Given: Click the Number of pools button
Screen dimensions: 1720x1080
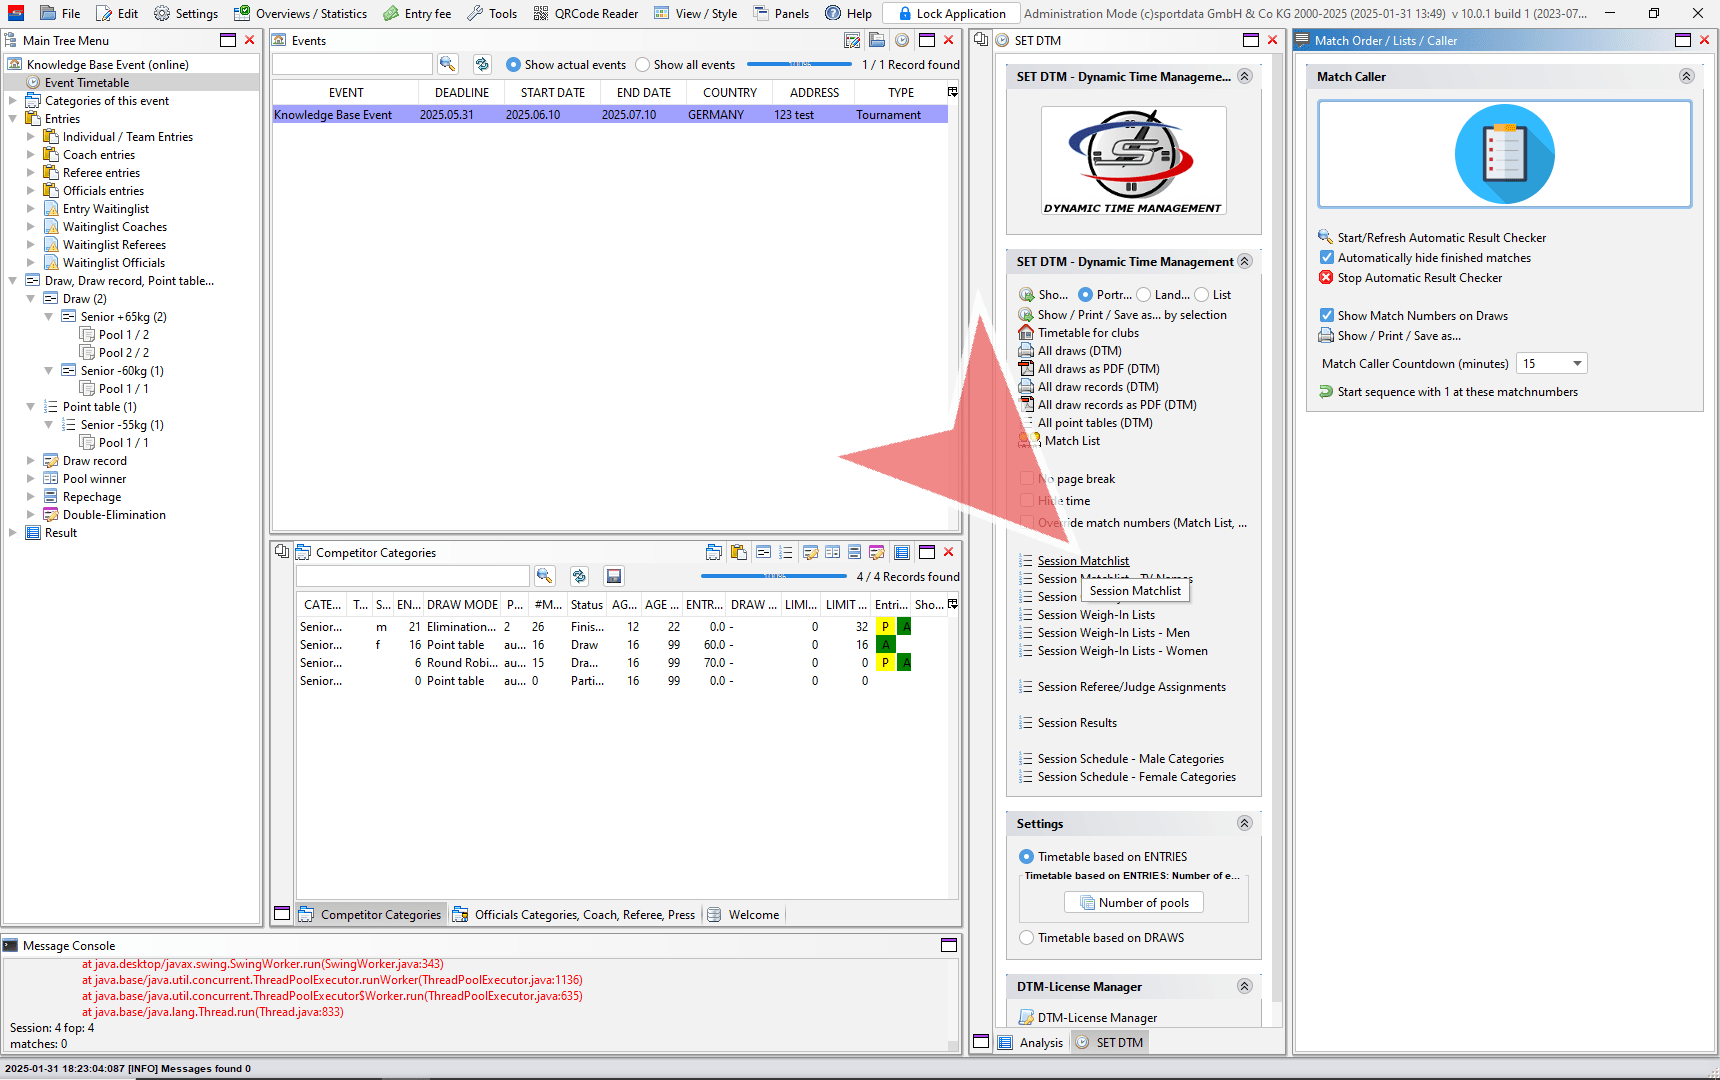Looking at the screenshot, I should 1134,903.
